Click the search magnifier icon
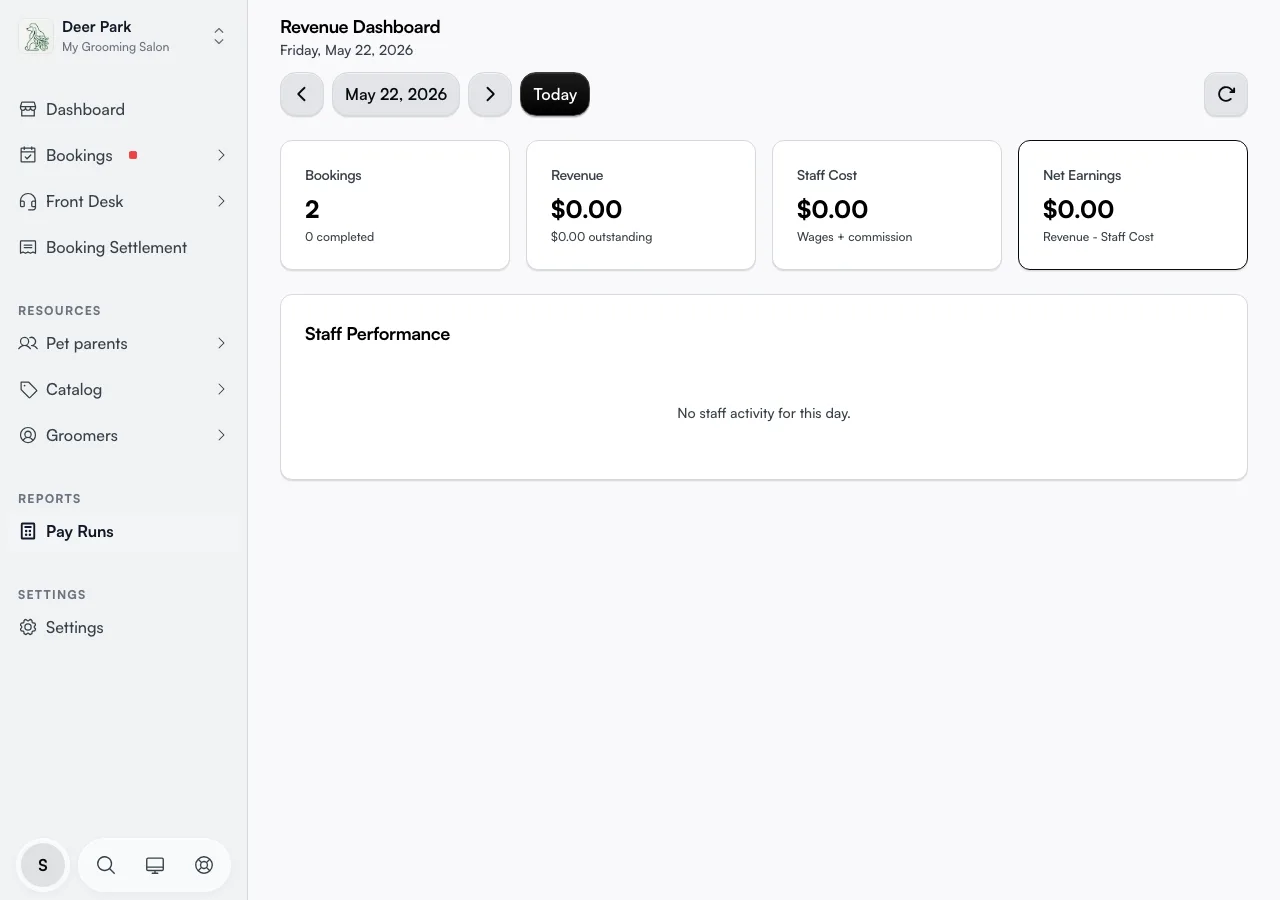This screenshot has height=900, width=1280. point(106,865)
